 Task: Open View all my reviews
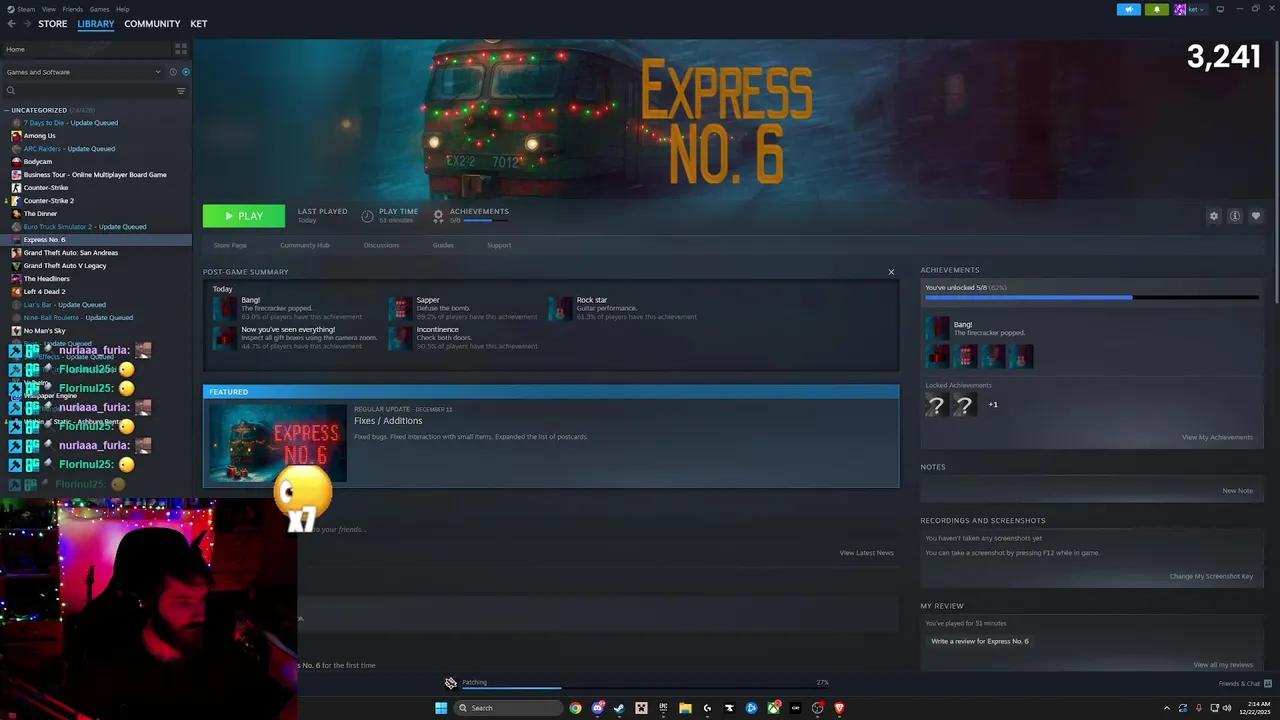[1223, 665]
